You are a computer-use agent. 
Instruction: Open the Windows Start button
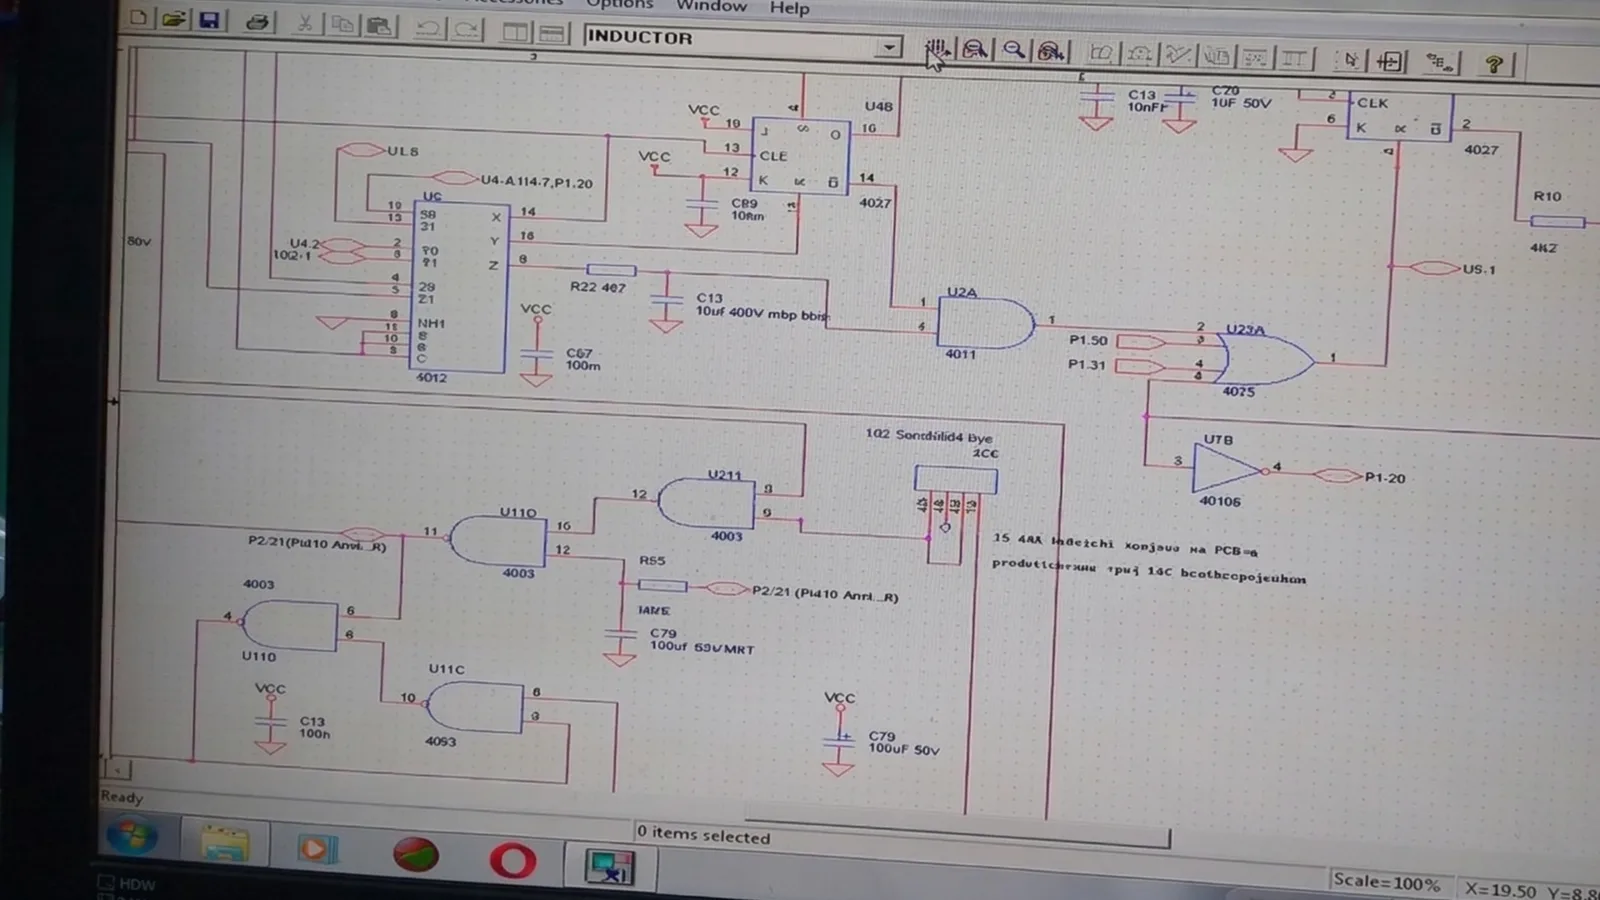coord(132,838)
